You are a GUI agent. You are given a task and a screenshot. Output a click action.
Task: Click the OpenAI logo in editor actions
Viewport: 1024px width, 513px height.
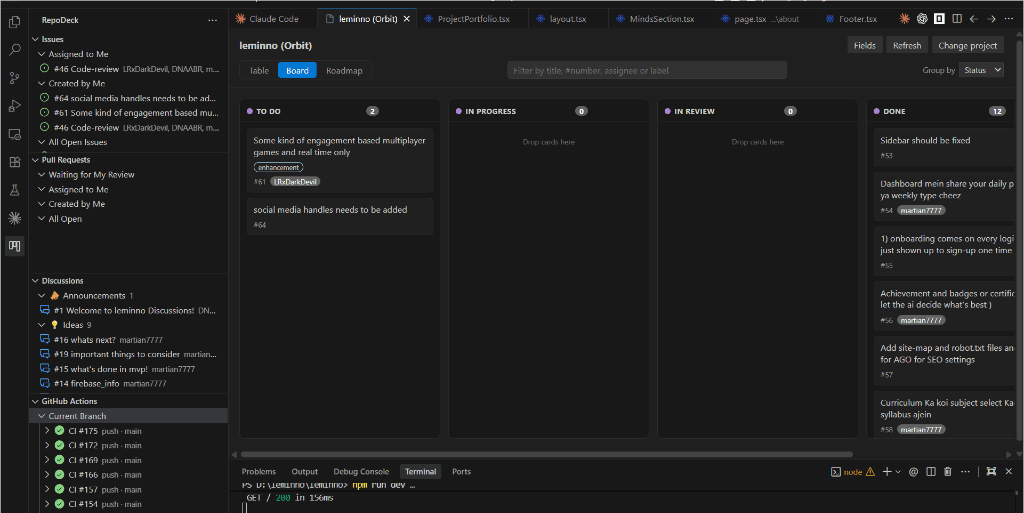click(922, 19)
